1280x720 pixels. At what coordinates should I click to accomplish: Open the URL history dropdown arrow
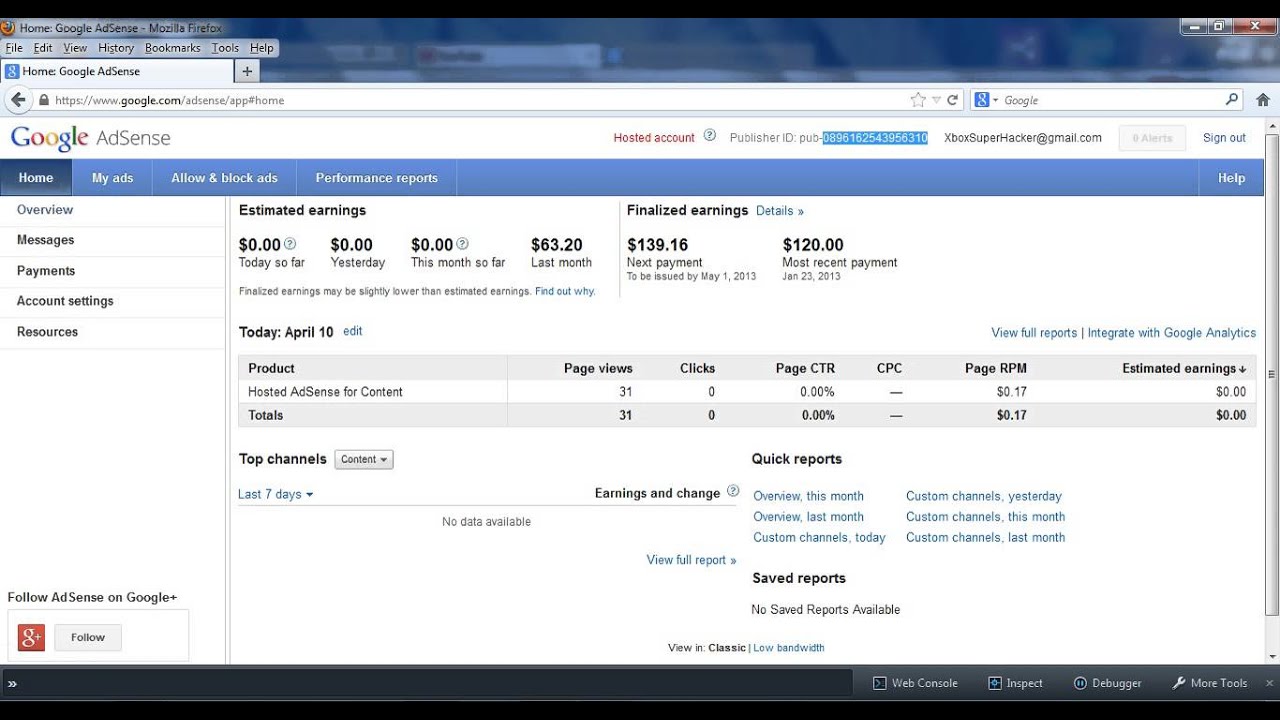(936, 100)
